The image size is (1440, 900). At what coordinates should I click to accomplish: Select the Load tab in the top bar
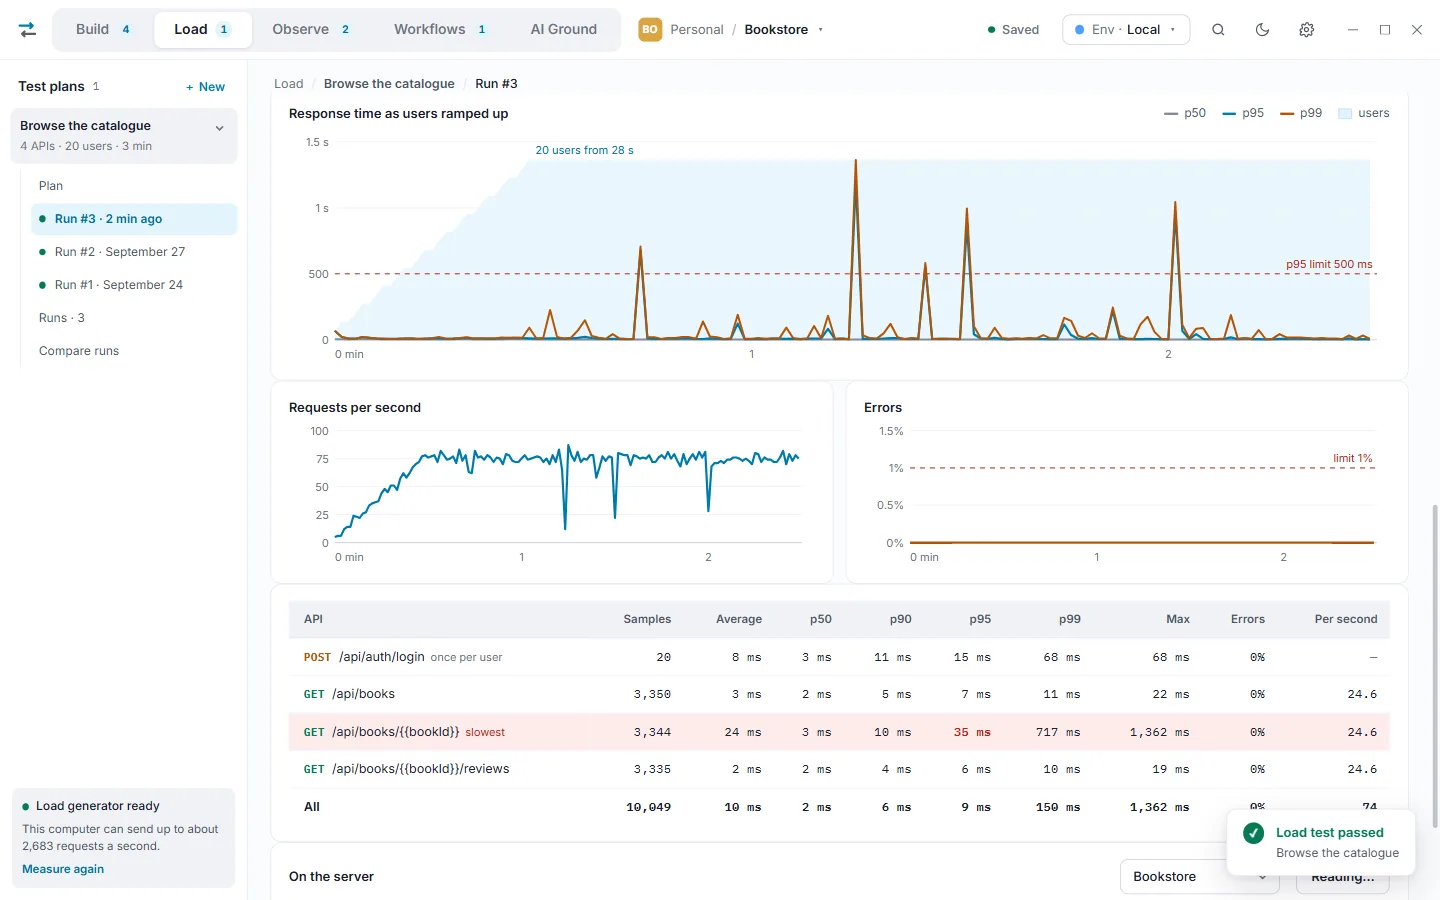tap(202, 30)
